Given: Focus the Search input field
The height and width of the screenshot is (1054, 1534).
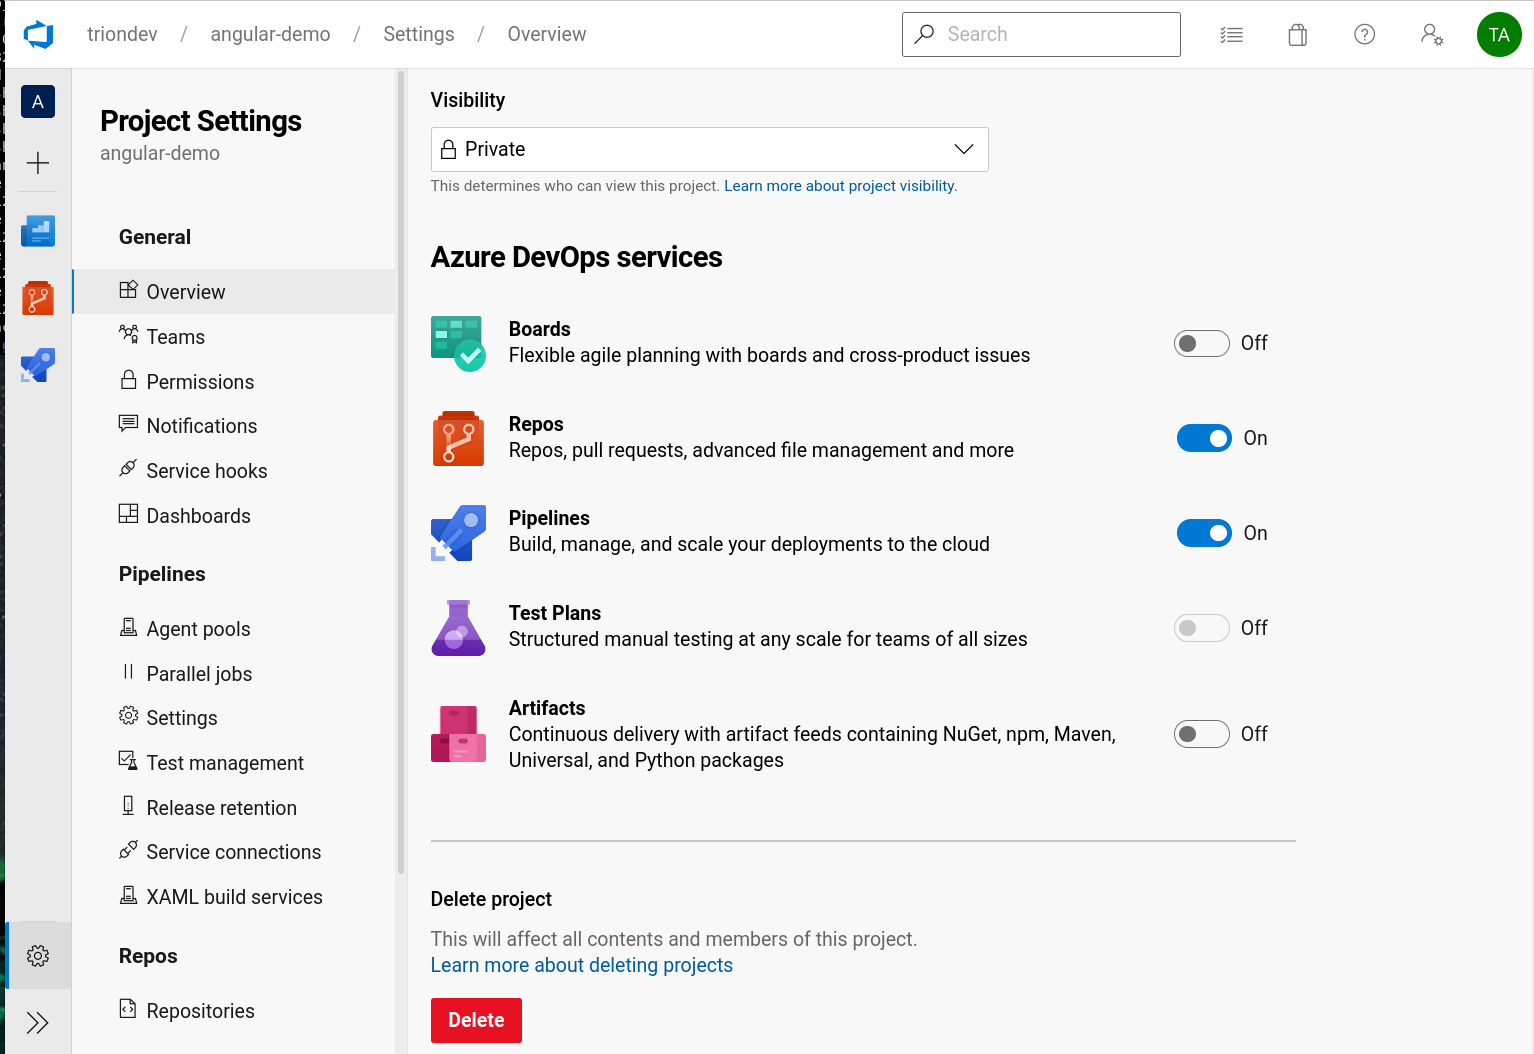Looking at the screenshot, I should click(1041, 34).
